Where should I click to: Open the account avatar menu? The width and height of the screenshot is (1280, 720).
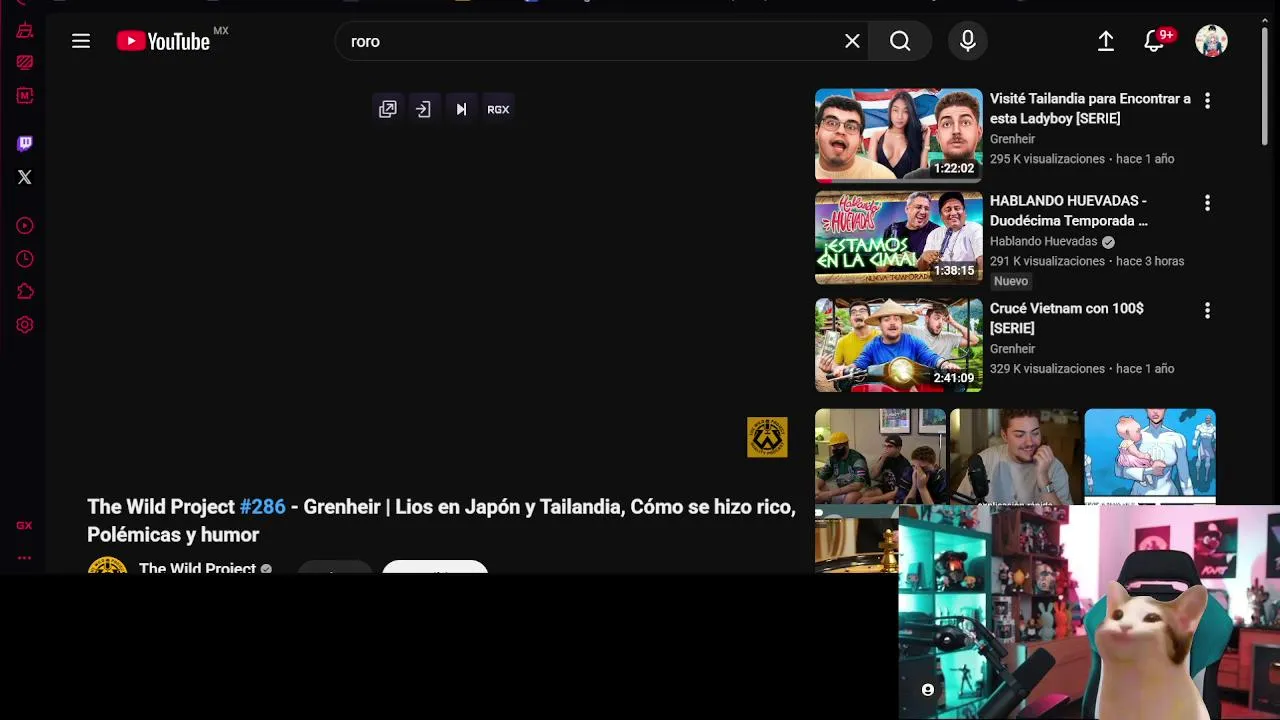pos(1211,41)
